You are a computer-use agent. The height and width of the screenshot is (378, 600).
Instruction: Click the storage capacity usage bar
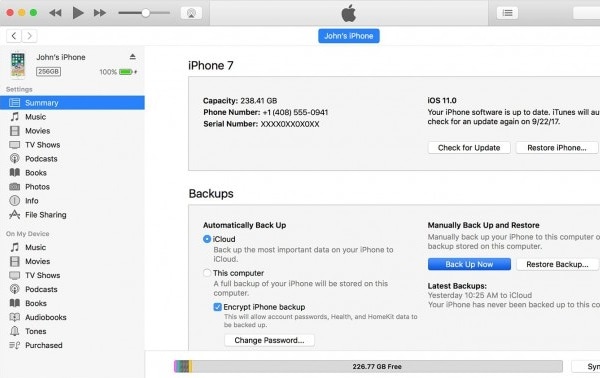368,366
